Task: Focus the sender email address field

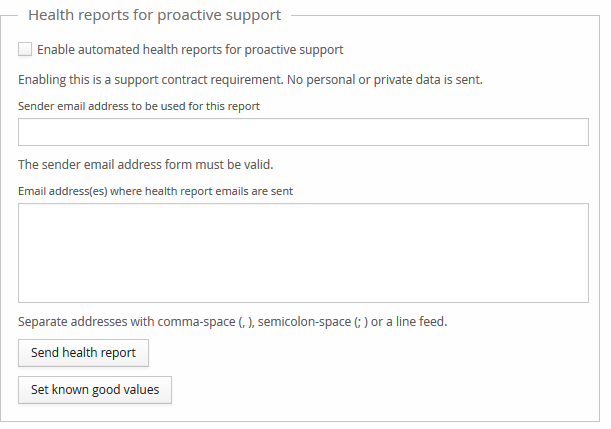Action: [303, 132]
